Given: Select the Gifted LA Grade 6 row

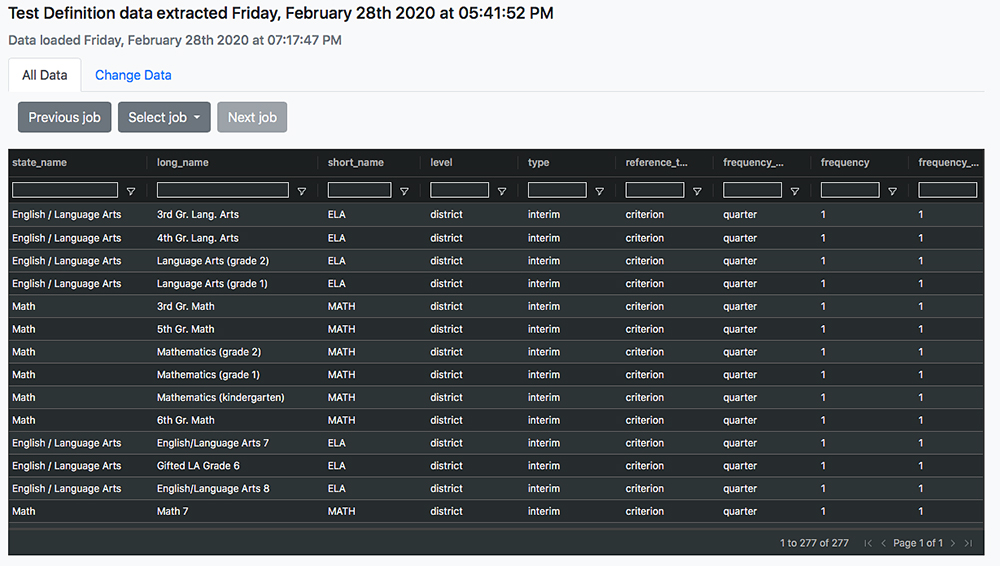Looking at the screenshot, I should (x=198, y=466).
